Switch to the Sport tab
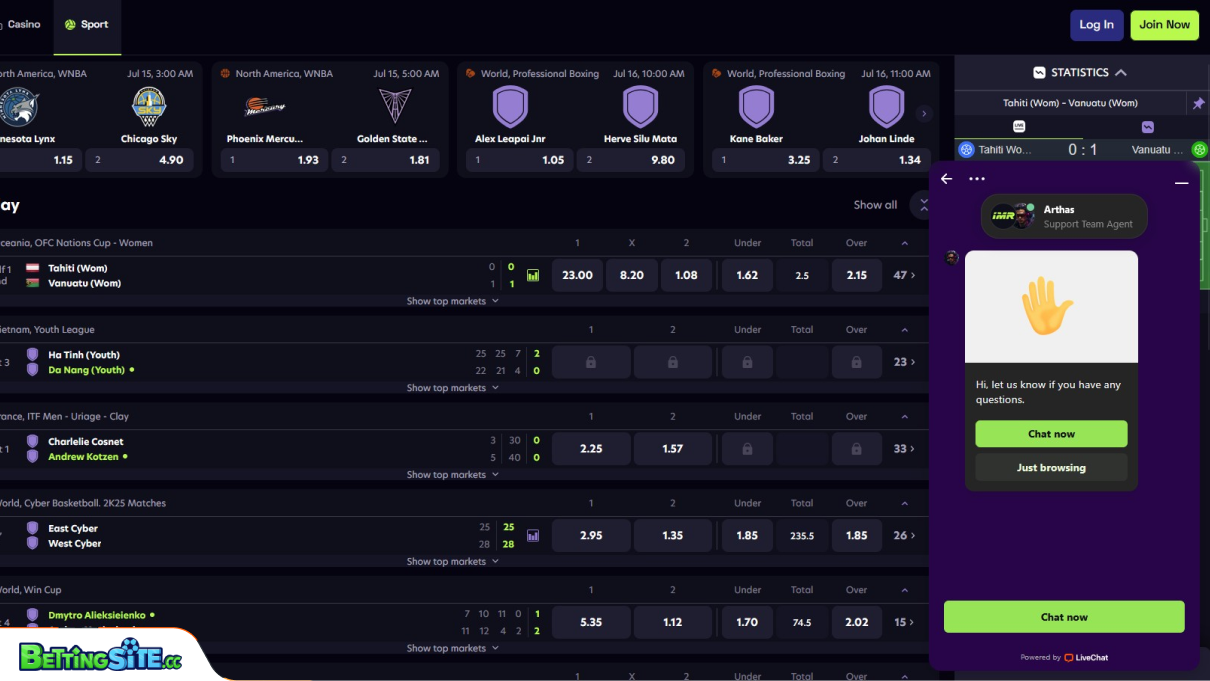 86,25
